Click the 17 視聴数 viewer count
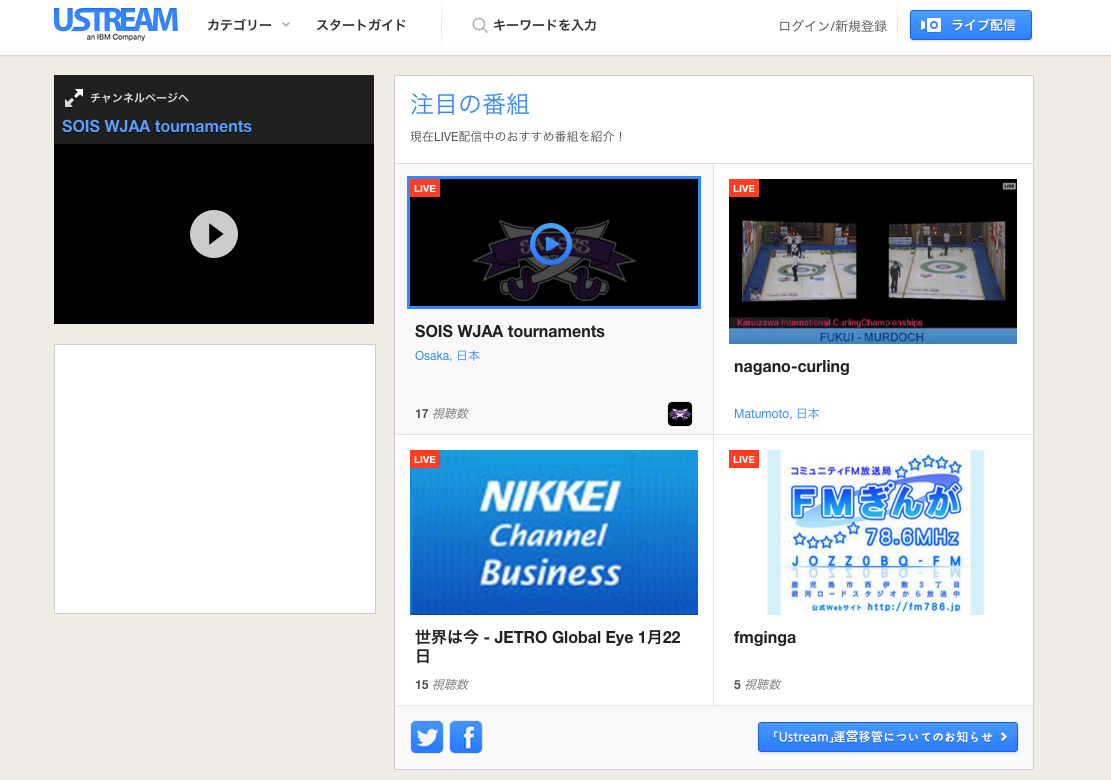The image size is (1111, 780). click(x=441, y=414)
